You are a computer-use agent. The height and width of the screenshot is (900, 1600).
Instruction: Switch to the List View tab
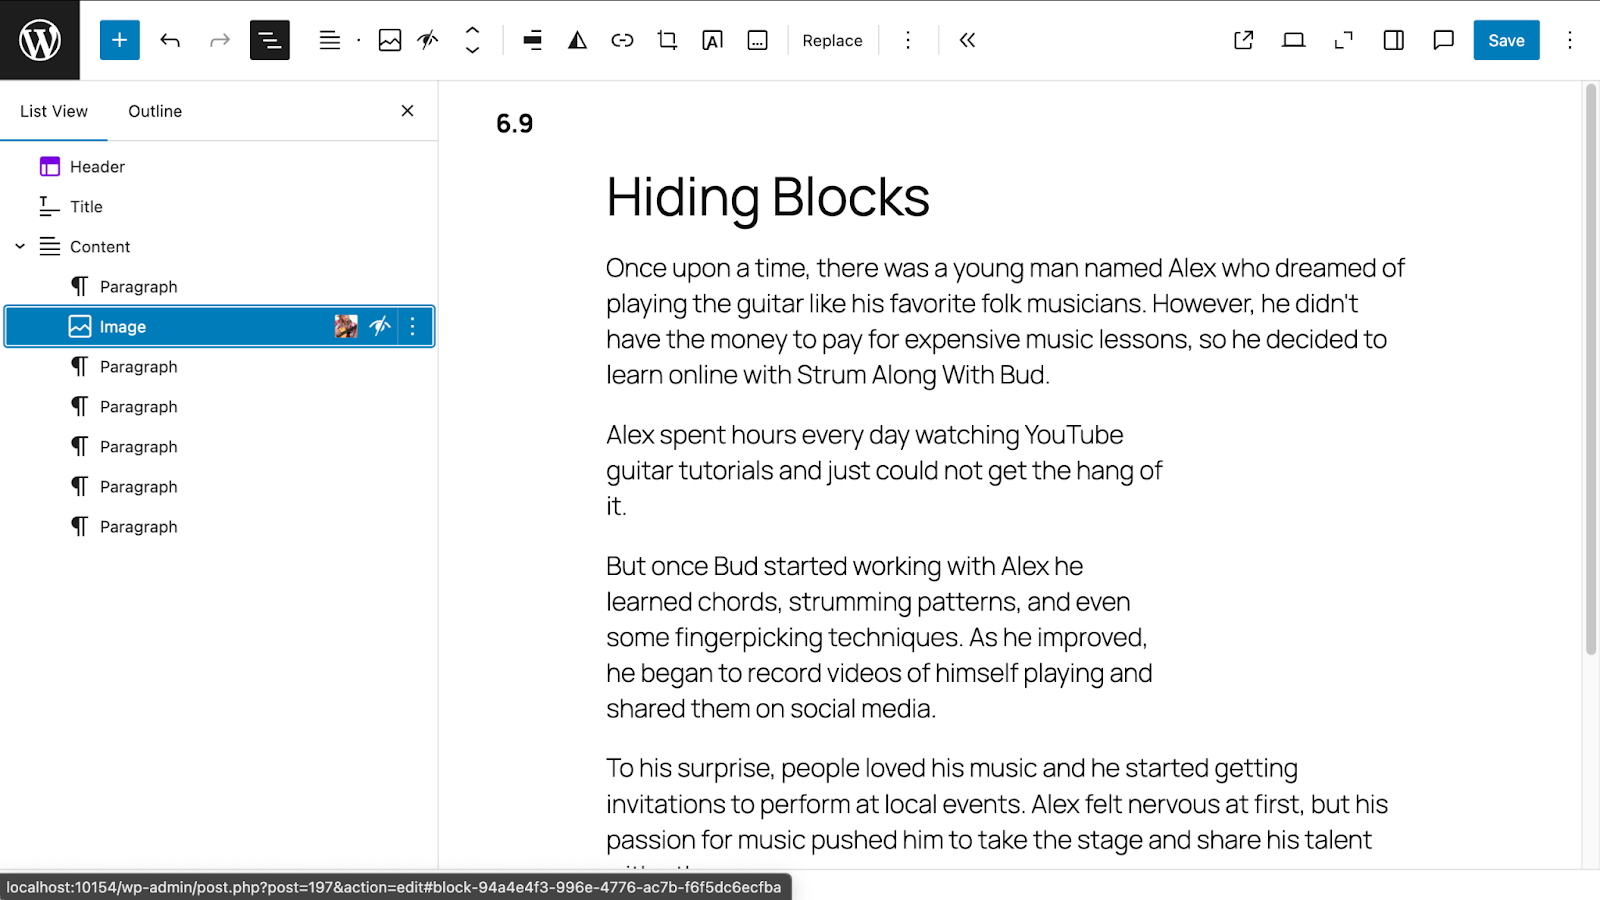(x=54, y=111)
